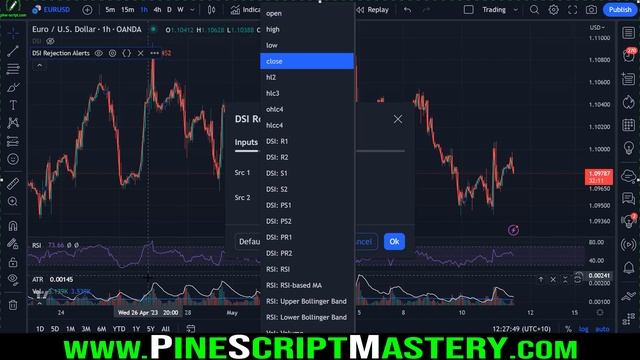Select the Text annotation tool
640x360 pixels.
click(x=13, y=105)
